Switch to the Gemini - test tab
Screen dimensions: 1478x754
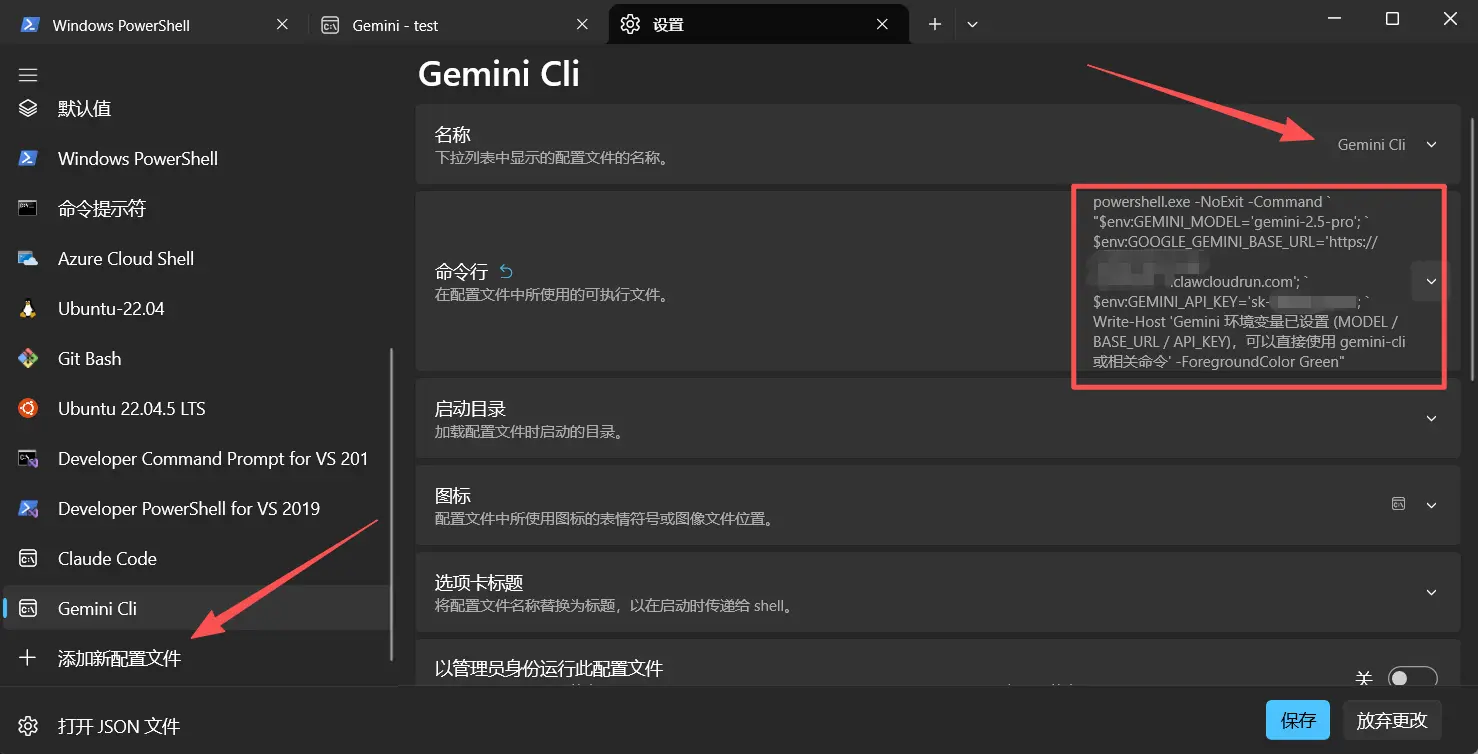pos(395,25)
